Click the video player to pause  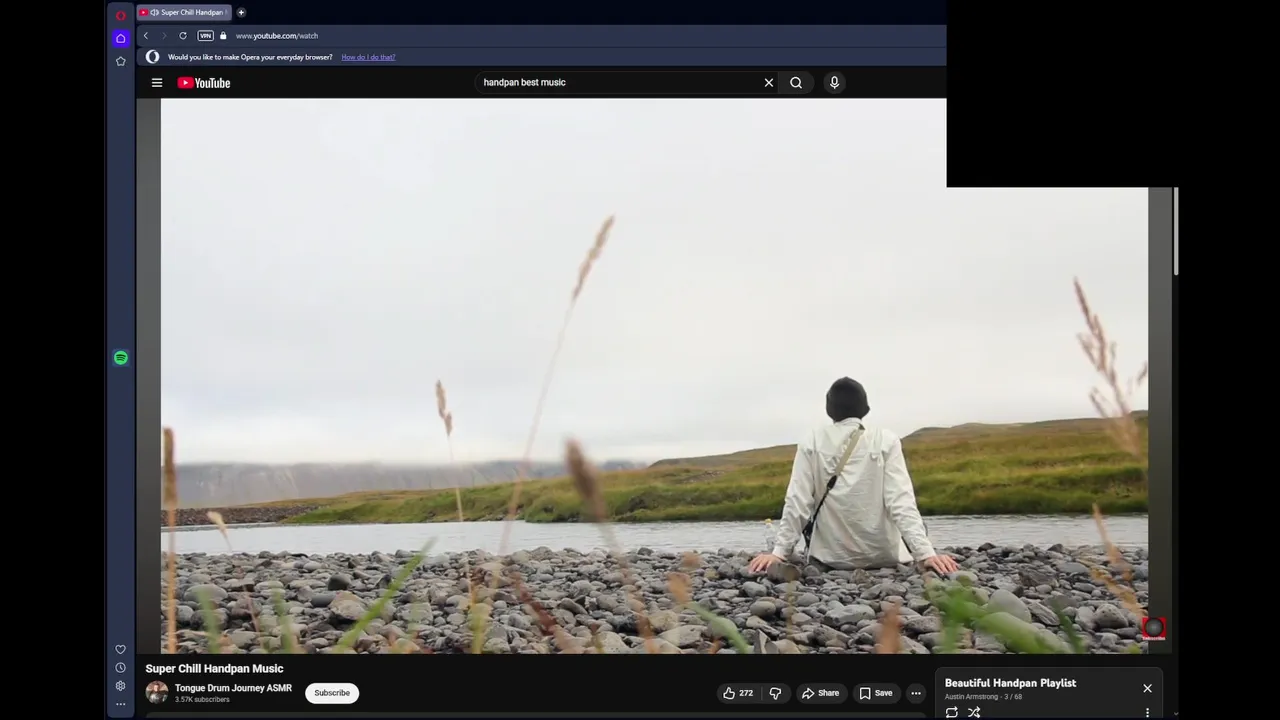tap(654, 376)
